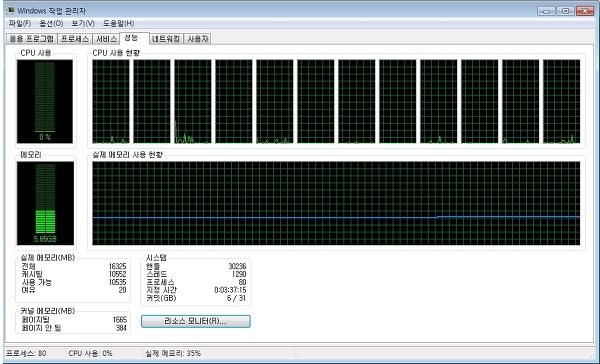
Task: Open the 보기(V) menu
Action: point(83,23)
